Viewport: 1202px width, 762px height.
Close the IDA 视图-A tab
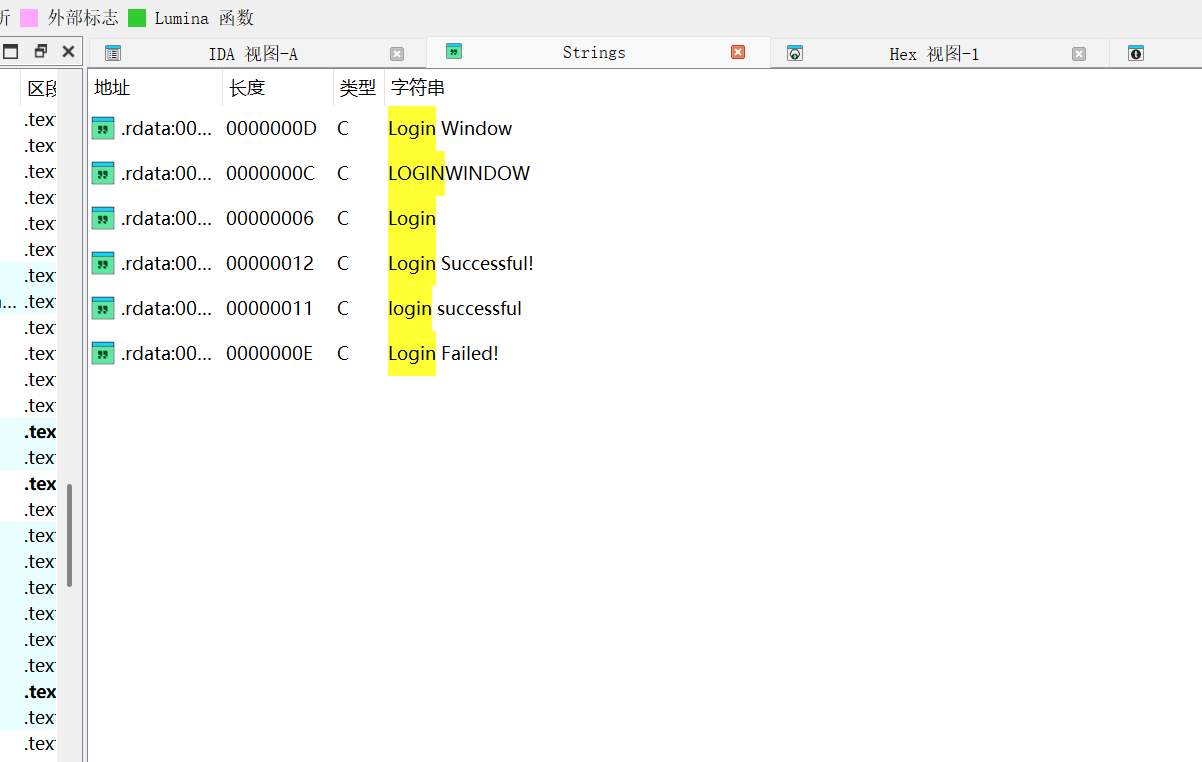[x=397, y=54]
